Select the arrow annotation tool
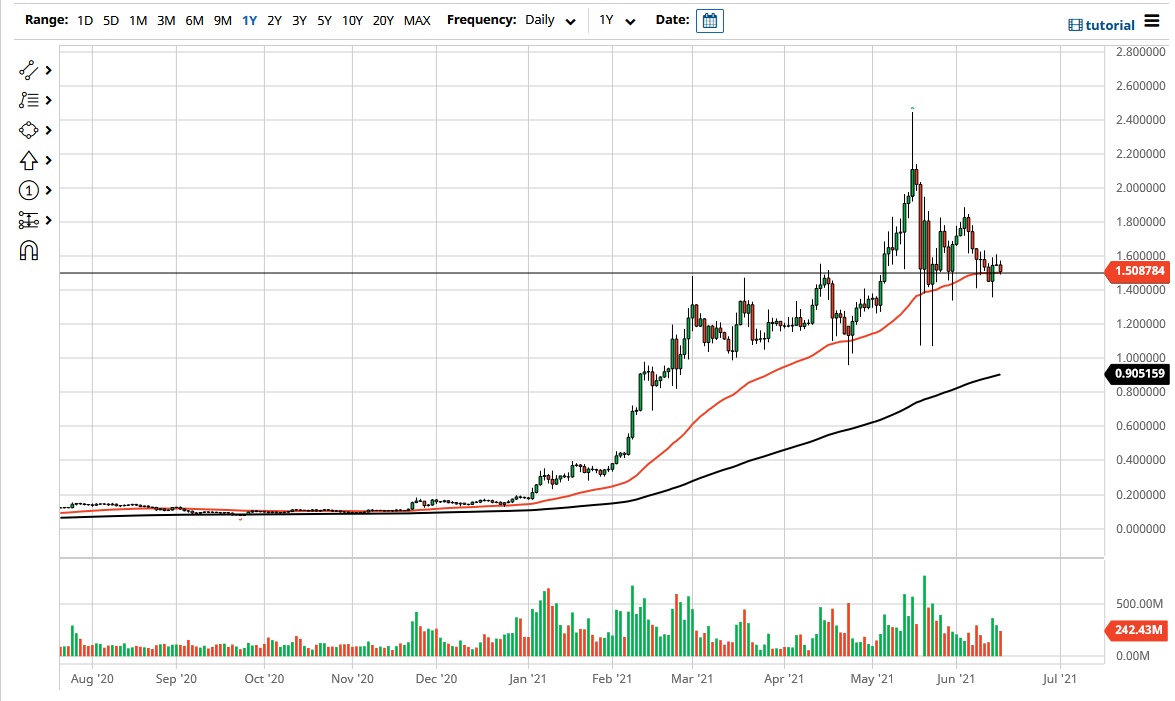This screenshot has height=701, width=1175. tap(27, 160)
